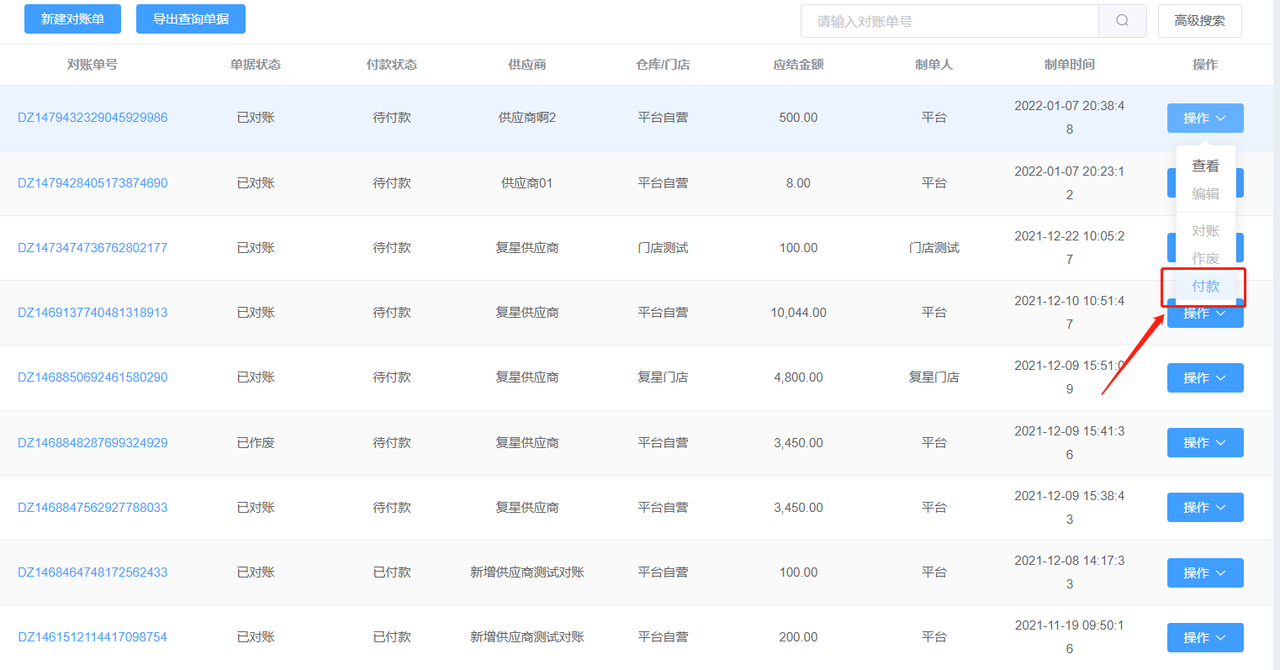Open statement link DZ1469137740481318913
This screenshot has height=670, width=1280.
click(93, 313)
